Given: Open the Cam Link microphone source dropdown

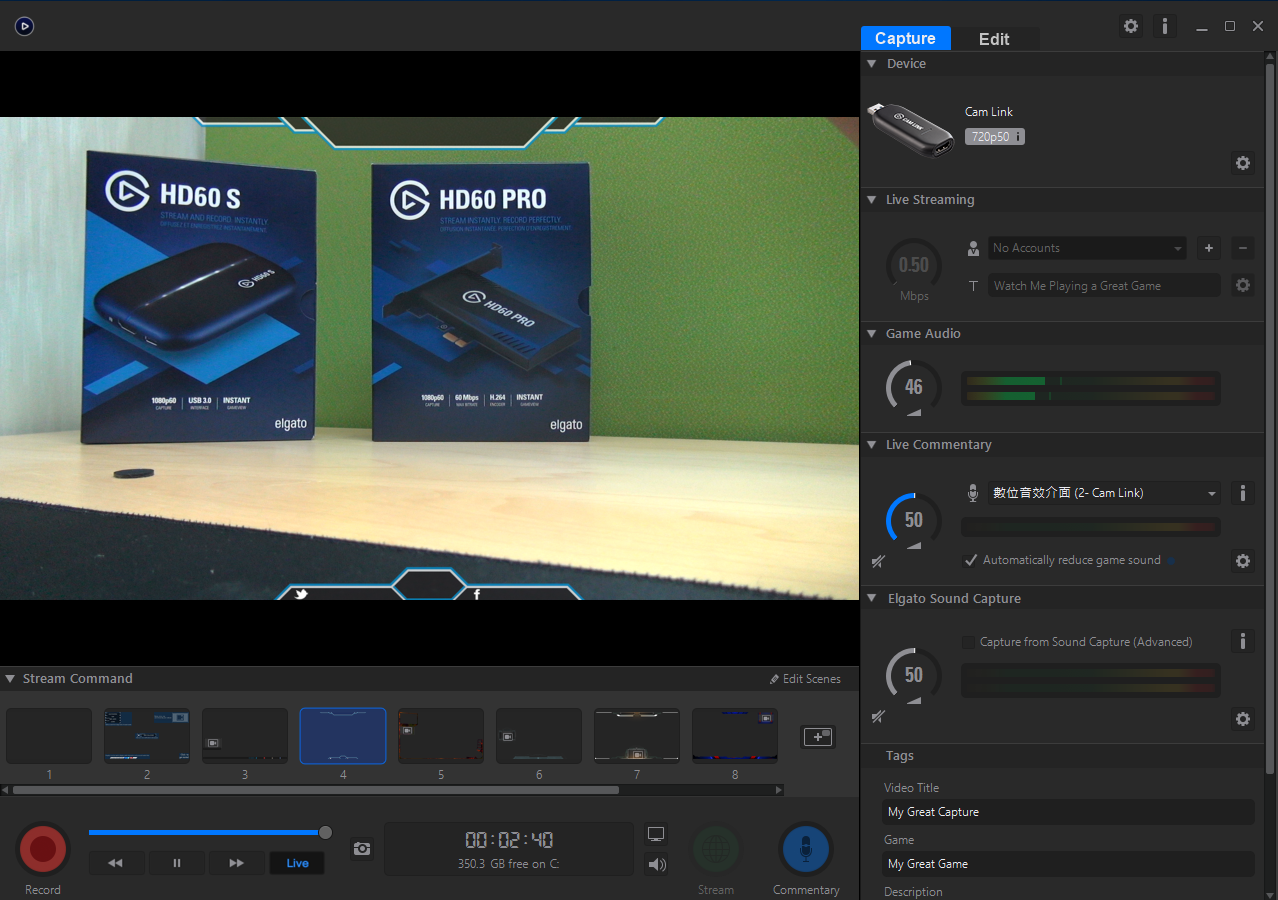Looking at the screenshot, I should (x=1104, y=493).
